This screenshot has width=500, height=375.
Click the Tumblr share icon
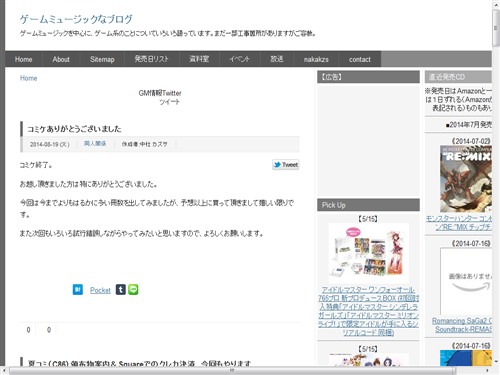(121, 289)
